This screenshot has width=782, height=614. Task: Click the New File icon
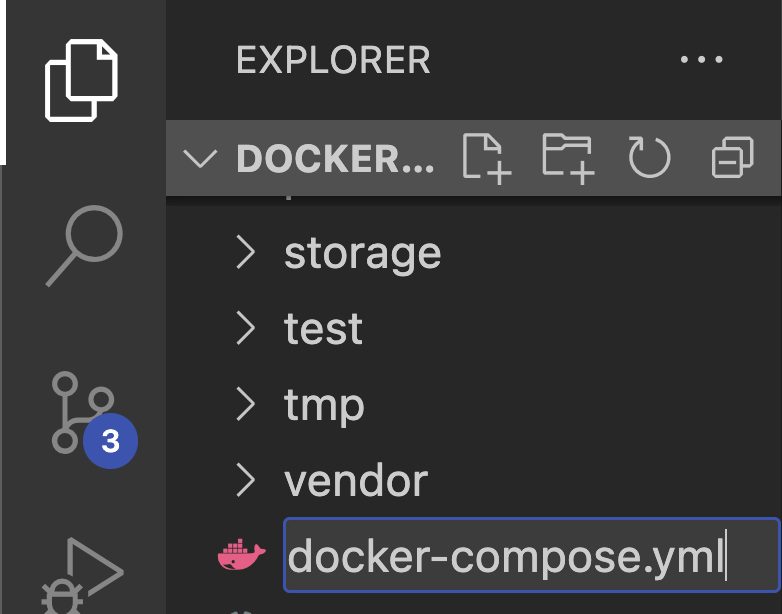(487, 158)
